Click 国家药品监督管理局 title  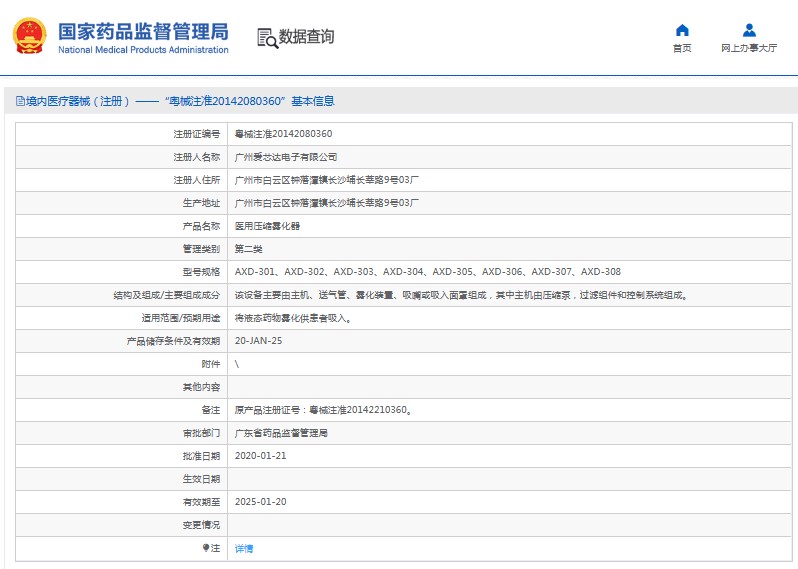click(143, 32)
